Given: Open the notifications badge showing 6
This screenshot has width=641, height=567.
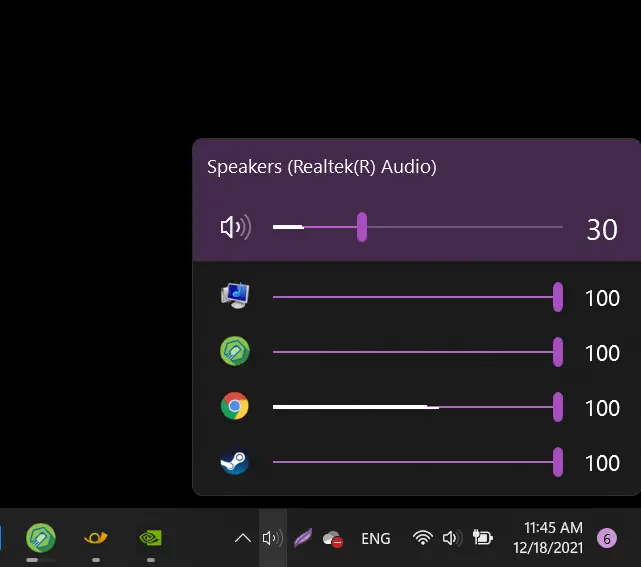Looking at the screenshot, I should coord(607,538).
